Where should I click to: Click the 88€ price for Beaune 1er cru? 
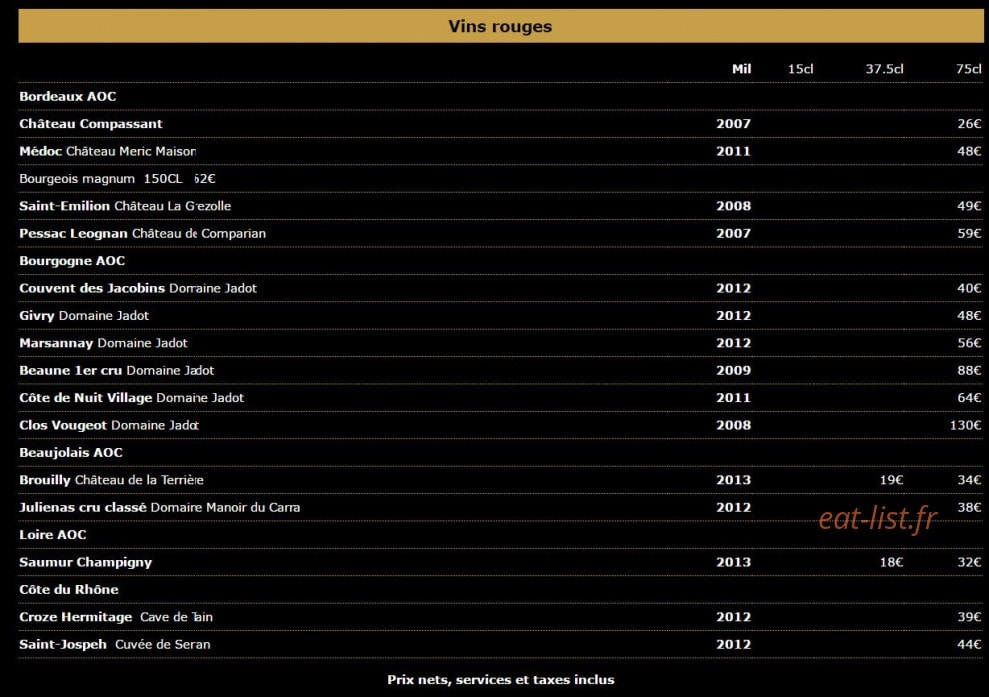click(969, 370)
